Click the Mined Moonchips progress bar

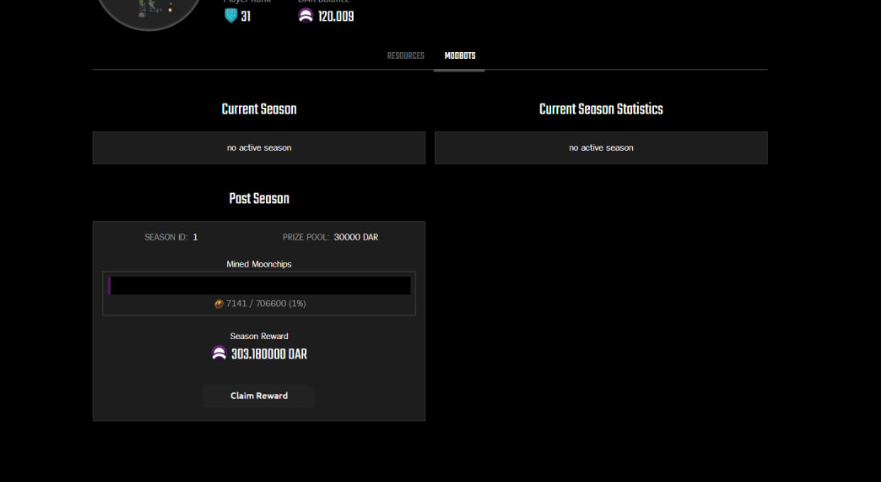259,285
